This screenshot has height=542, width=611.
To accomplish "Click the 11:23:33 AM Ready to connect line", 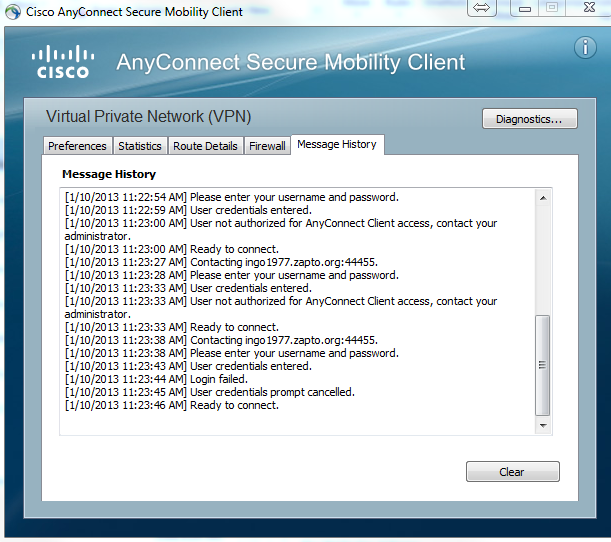I will coord(171,327).
